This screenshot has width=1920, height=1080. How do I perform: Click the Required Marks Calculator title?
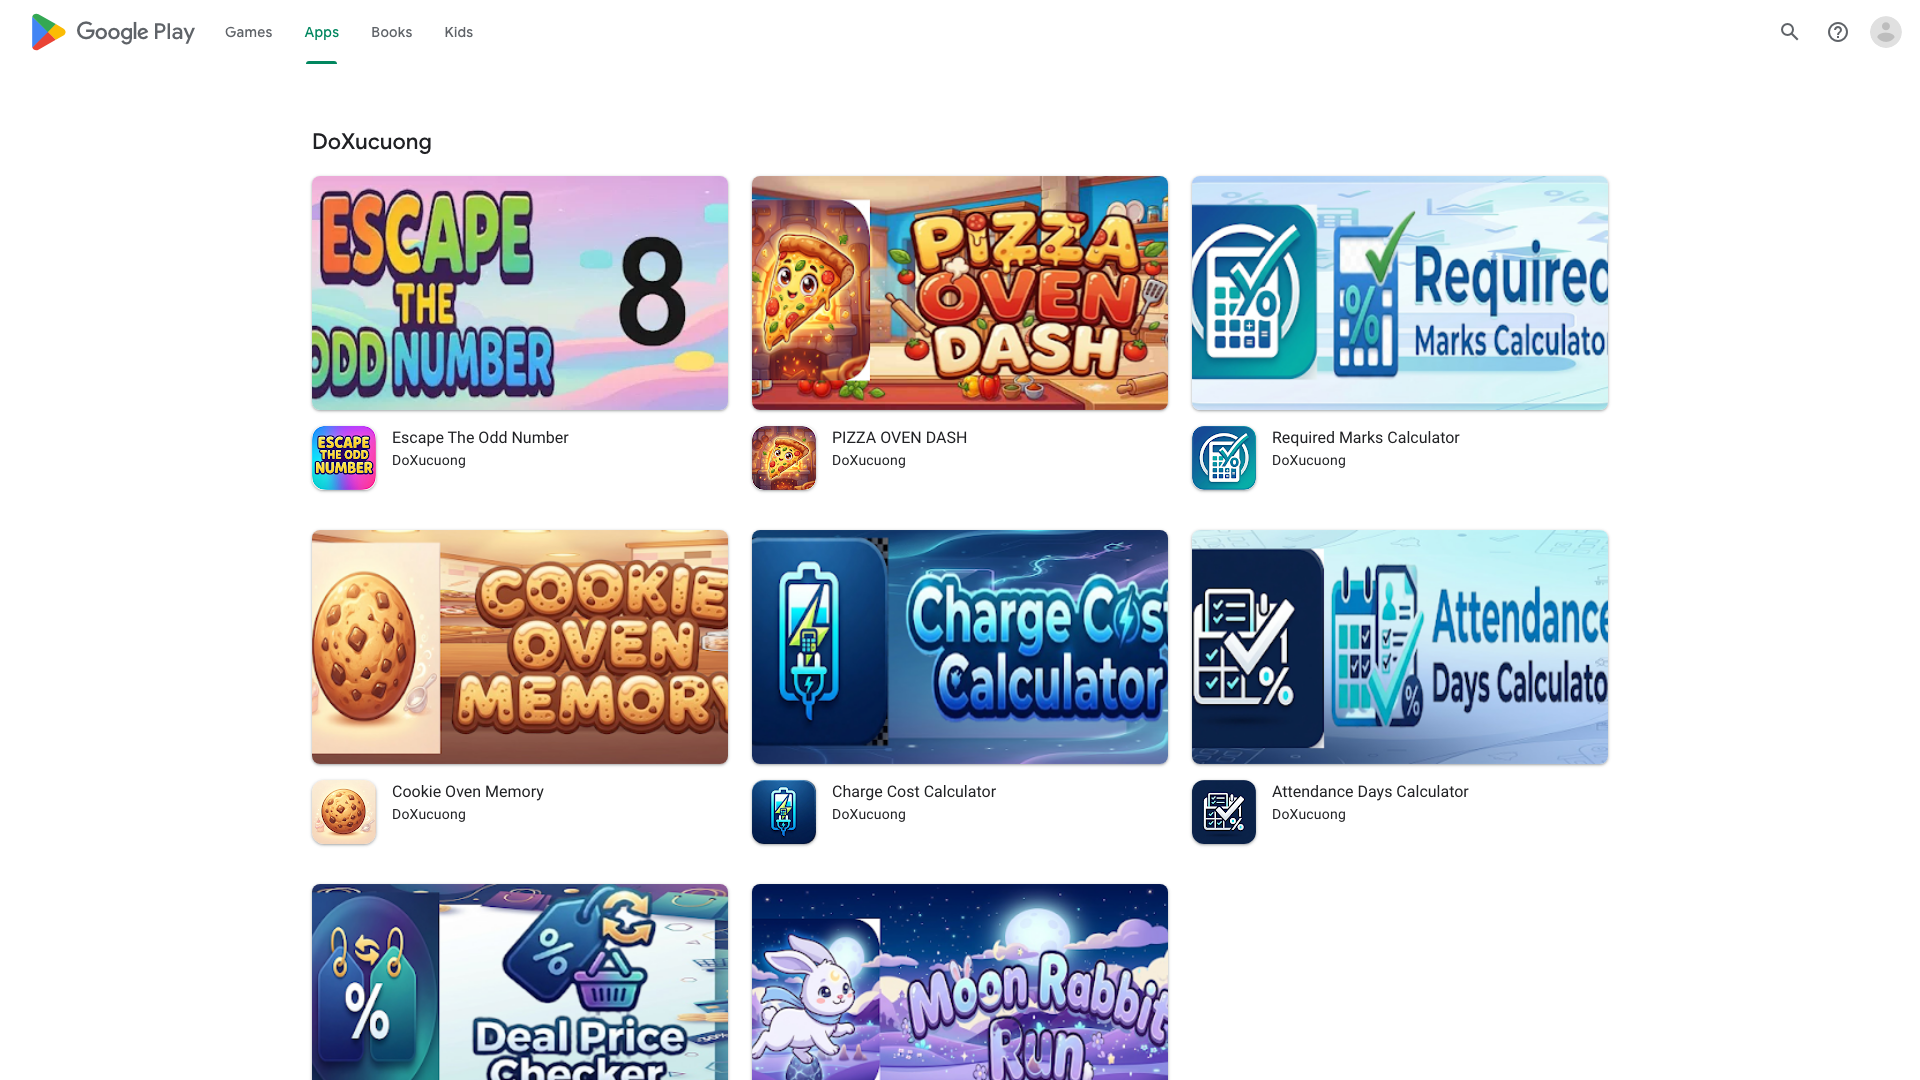tap(1366, 438)
